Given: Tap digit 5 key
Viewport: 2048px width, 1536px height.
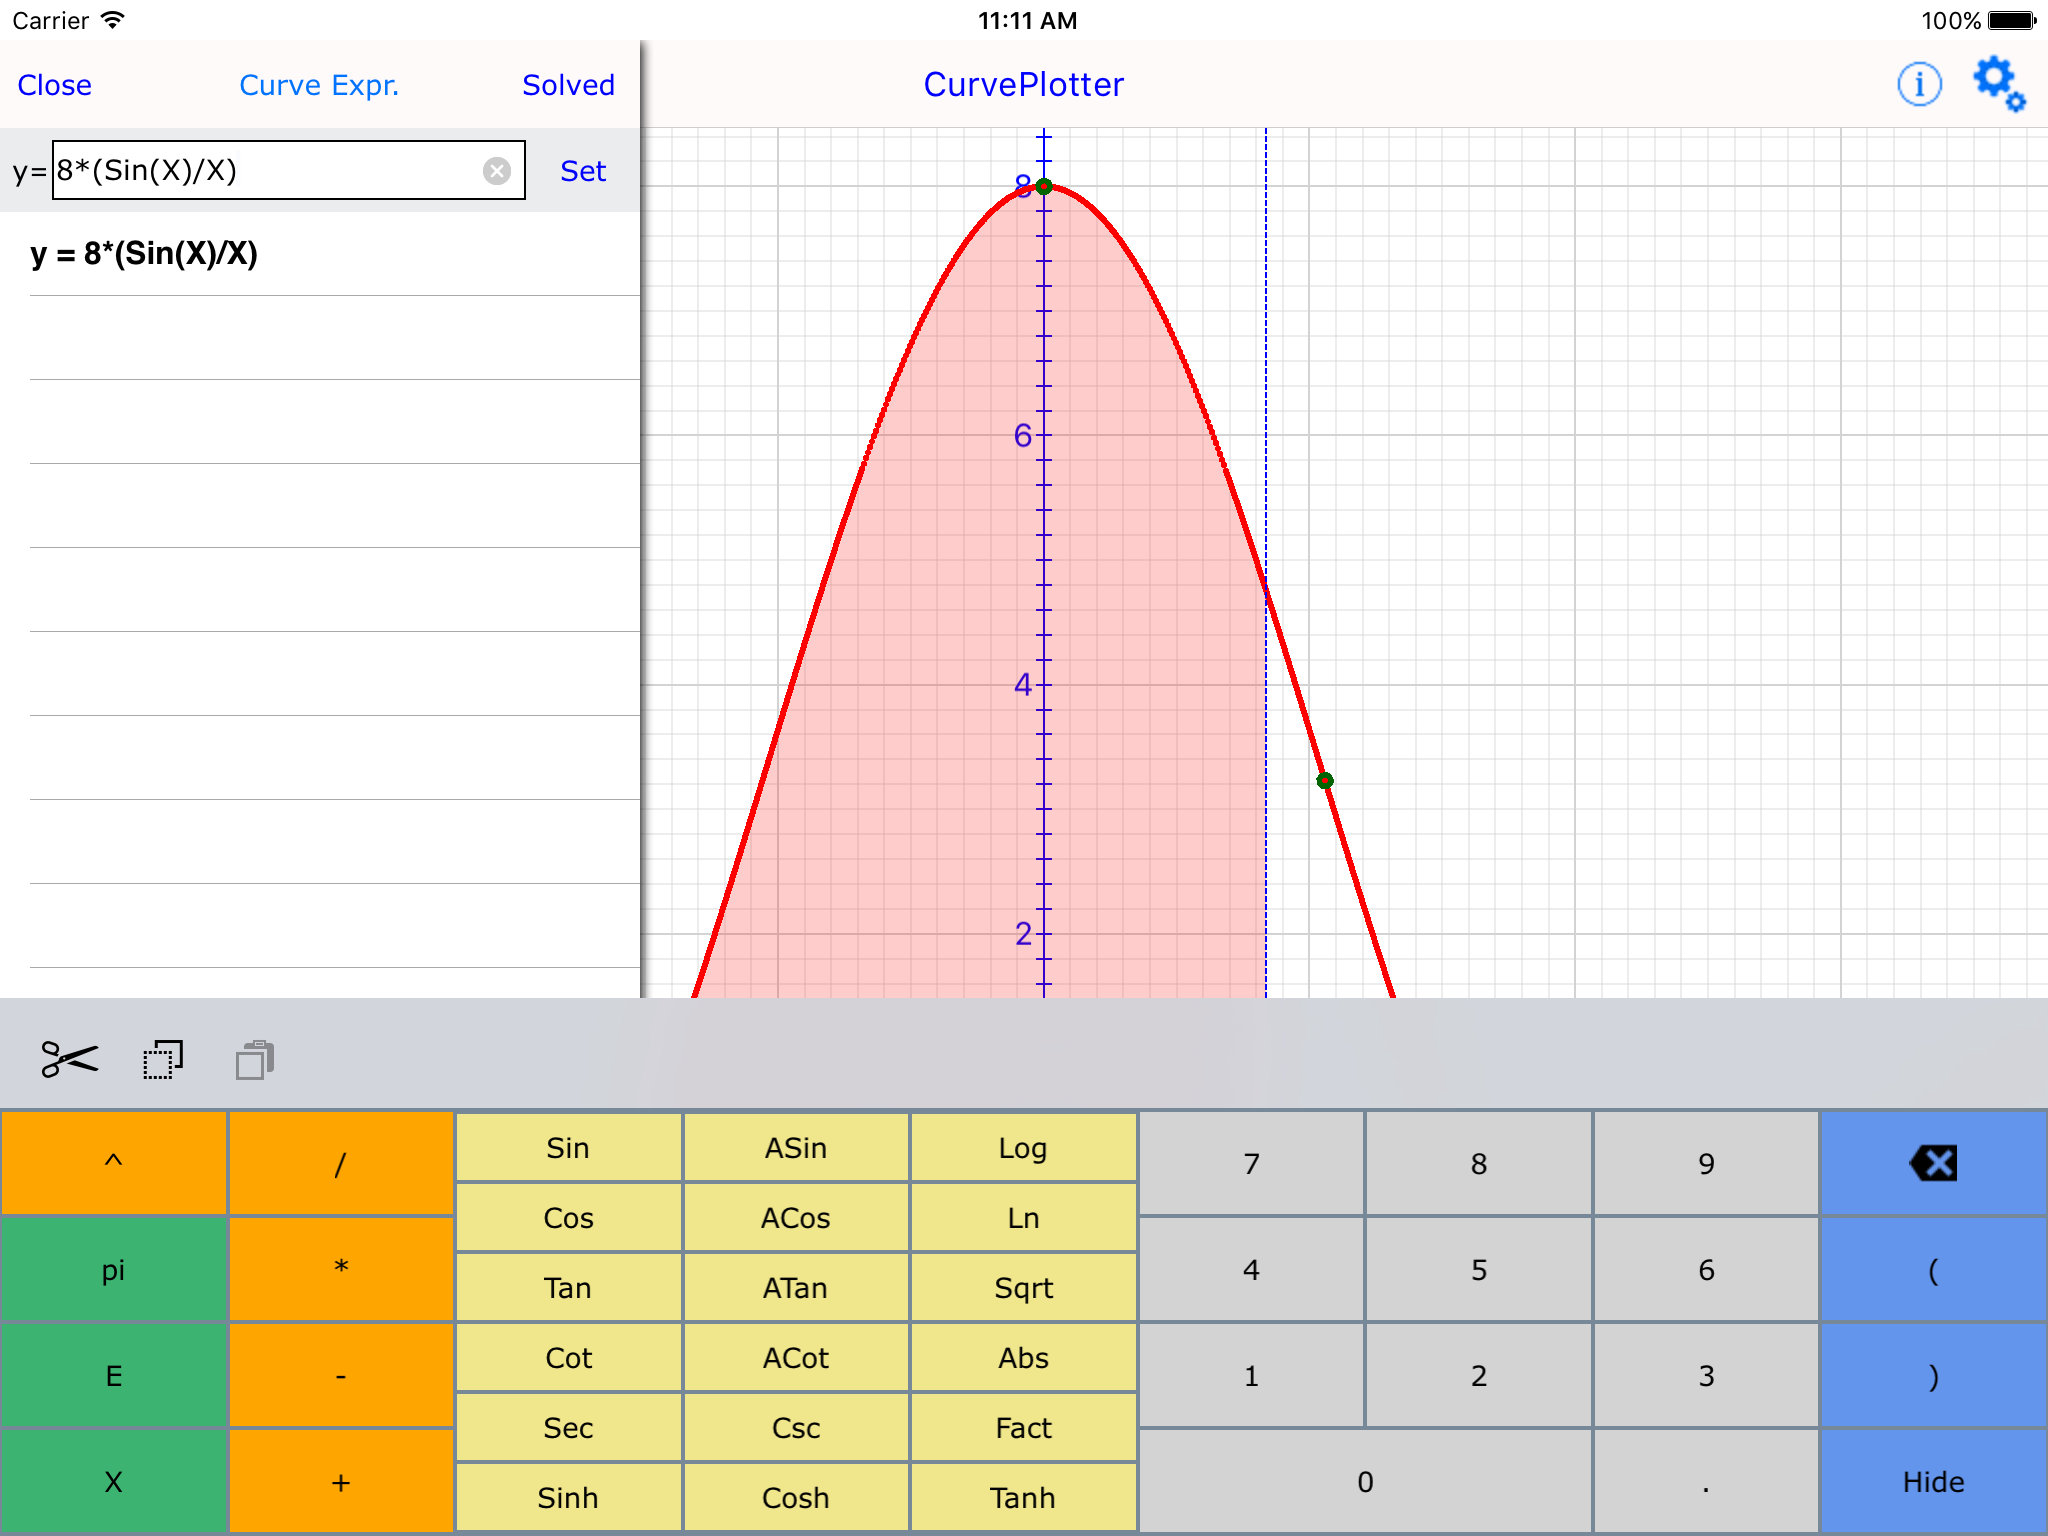Looking at the screenshot, I should click(x=1479, y=1270).
